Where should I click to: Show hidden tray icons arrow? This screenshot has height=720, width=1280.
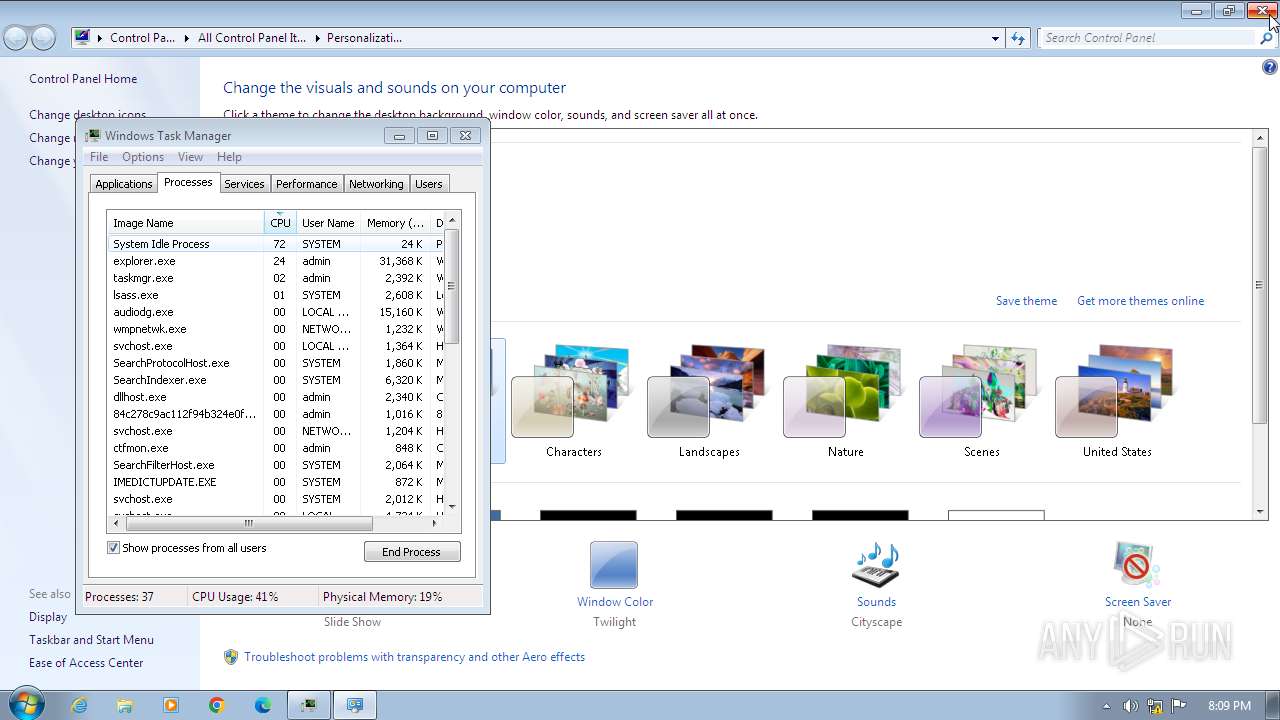1106,706
